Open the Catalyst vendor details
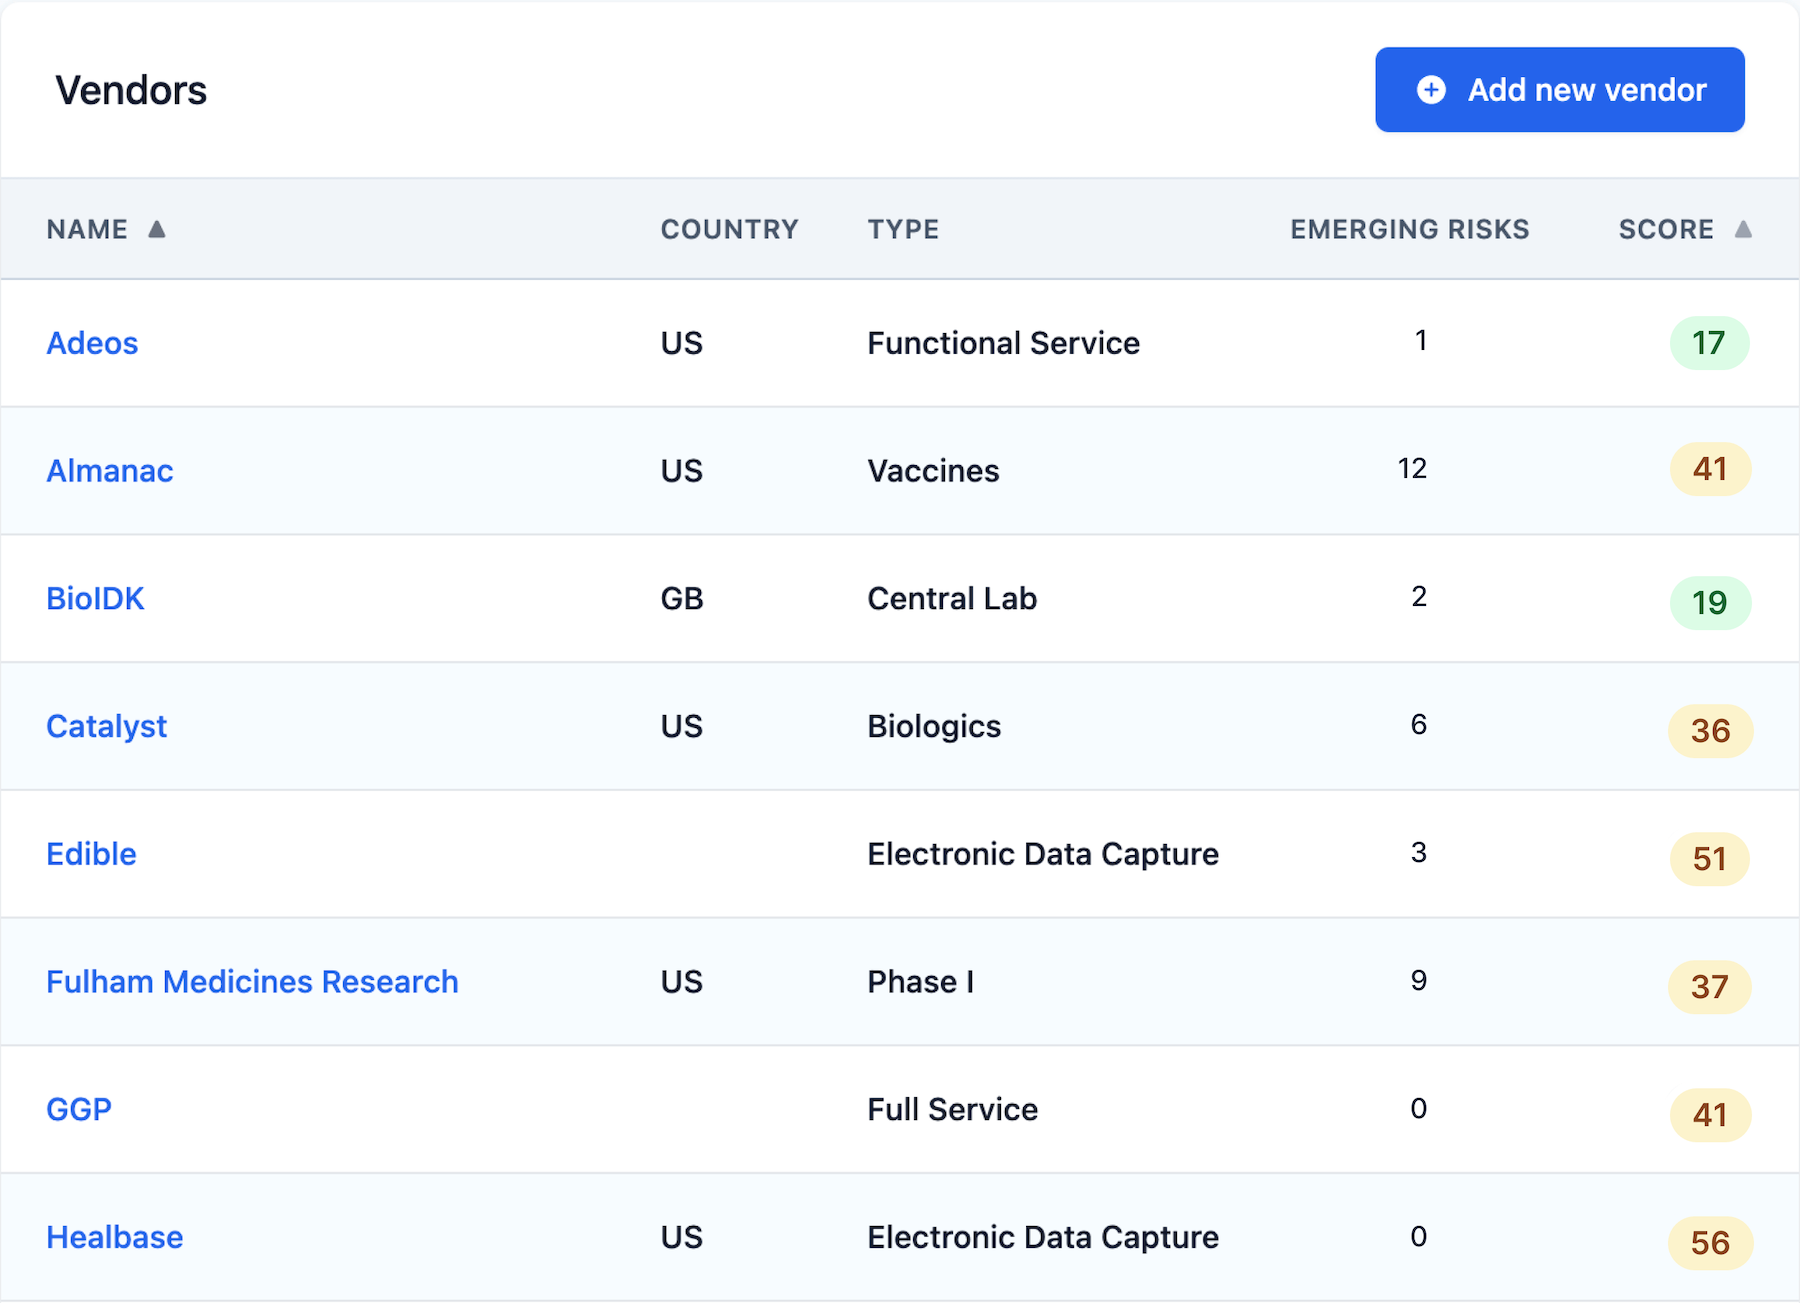The image size is (1800, 1303). [x=106, y=726]
